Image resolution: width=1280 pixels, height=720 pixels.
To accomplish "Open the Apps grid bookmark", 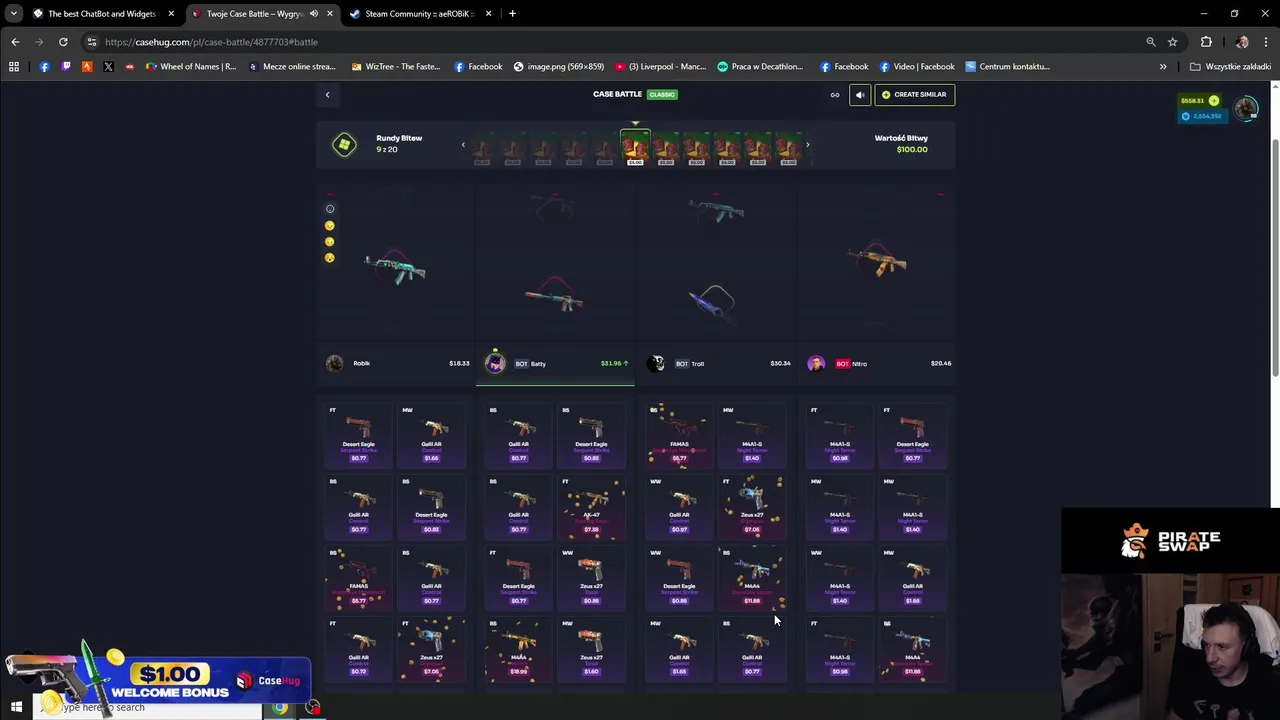I will coord(14,67).
